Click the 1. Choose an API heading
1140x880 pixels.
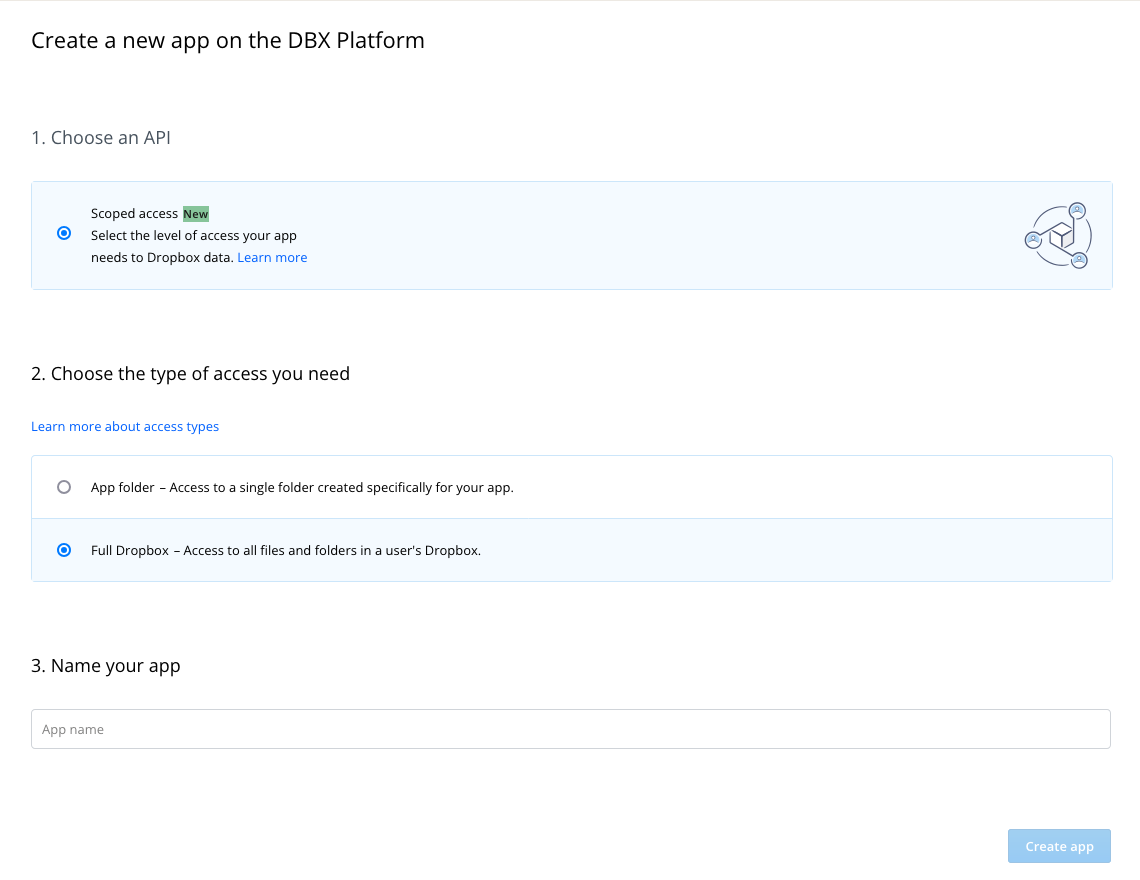(x=101, y=137)
